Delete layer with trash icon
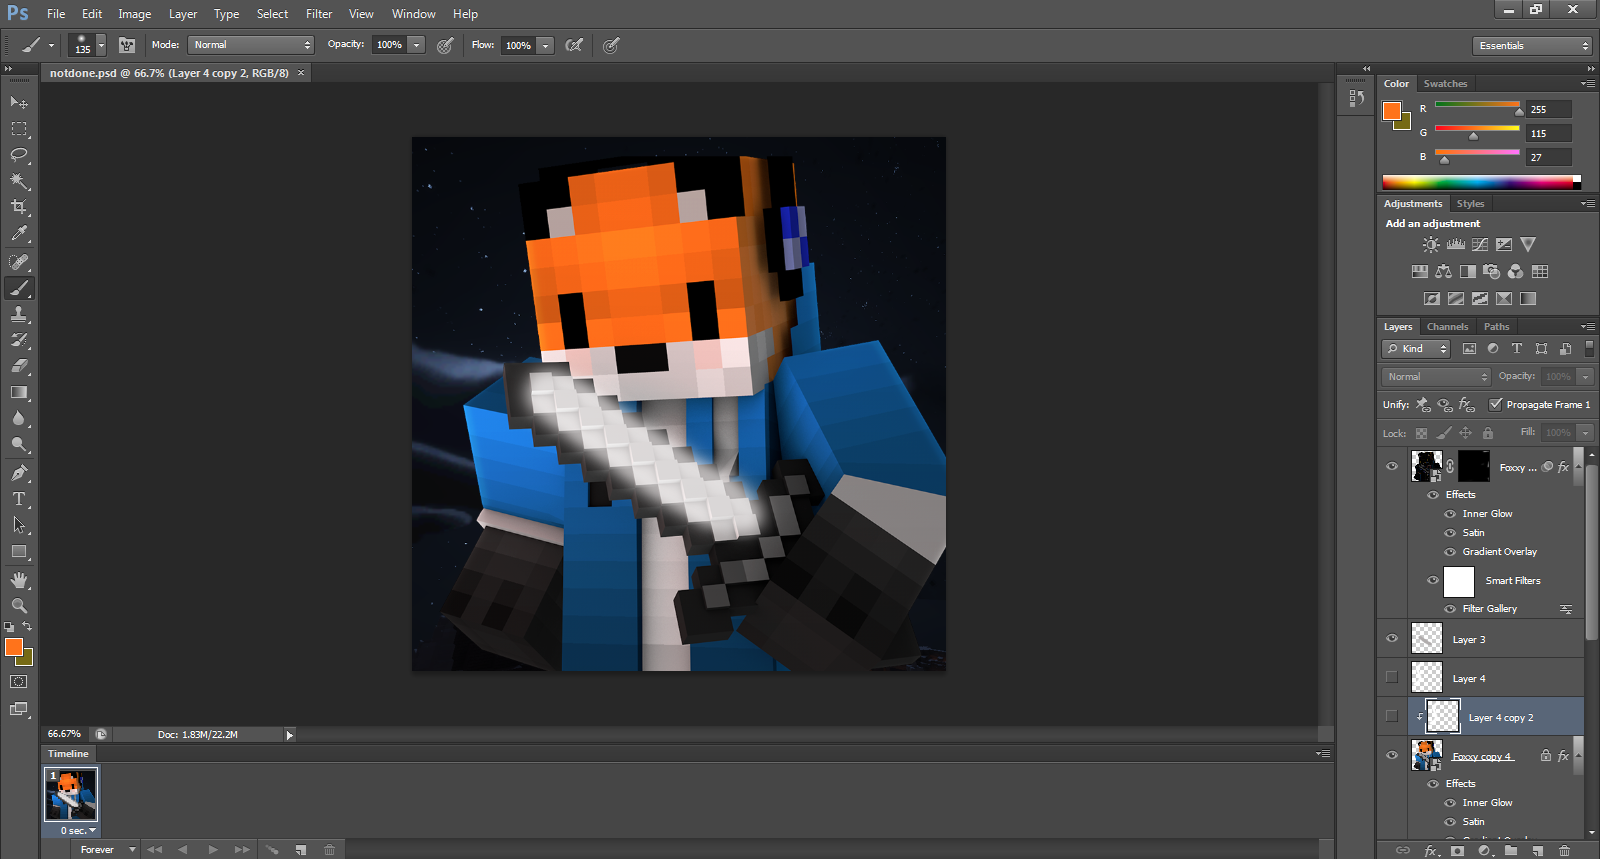 click(x=1564, y=851)
